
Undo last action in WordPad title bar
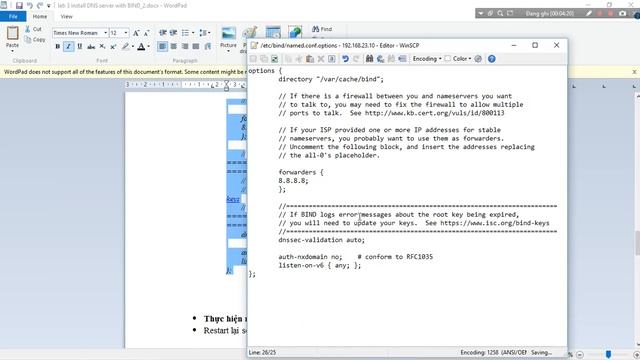[29, 5]
